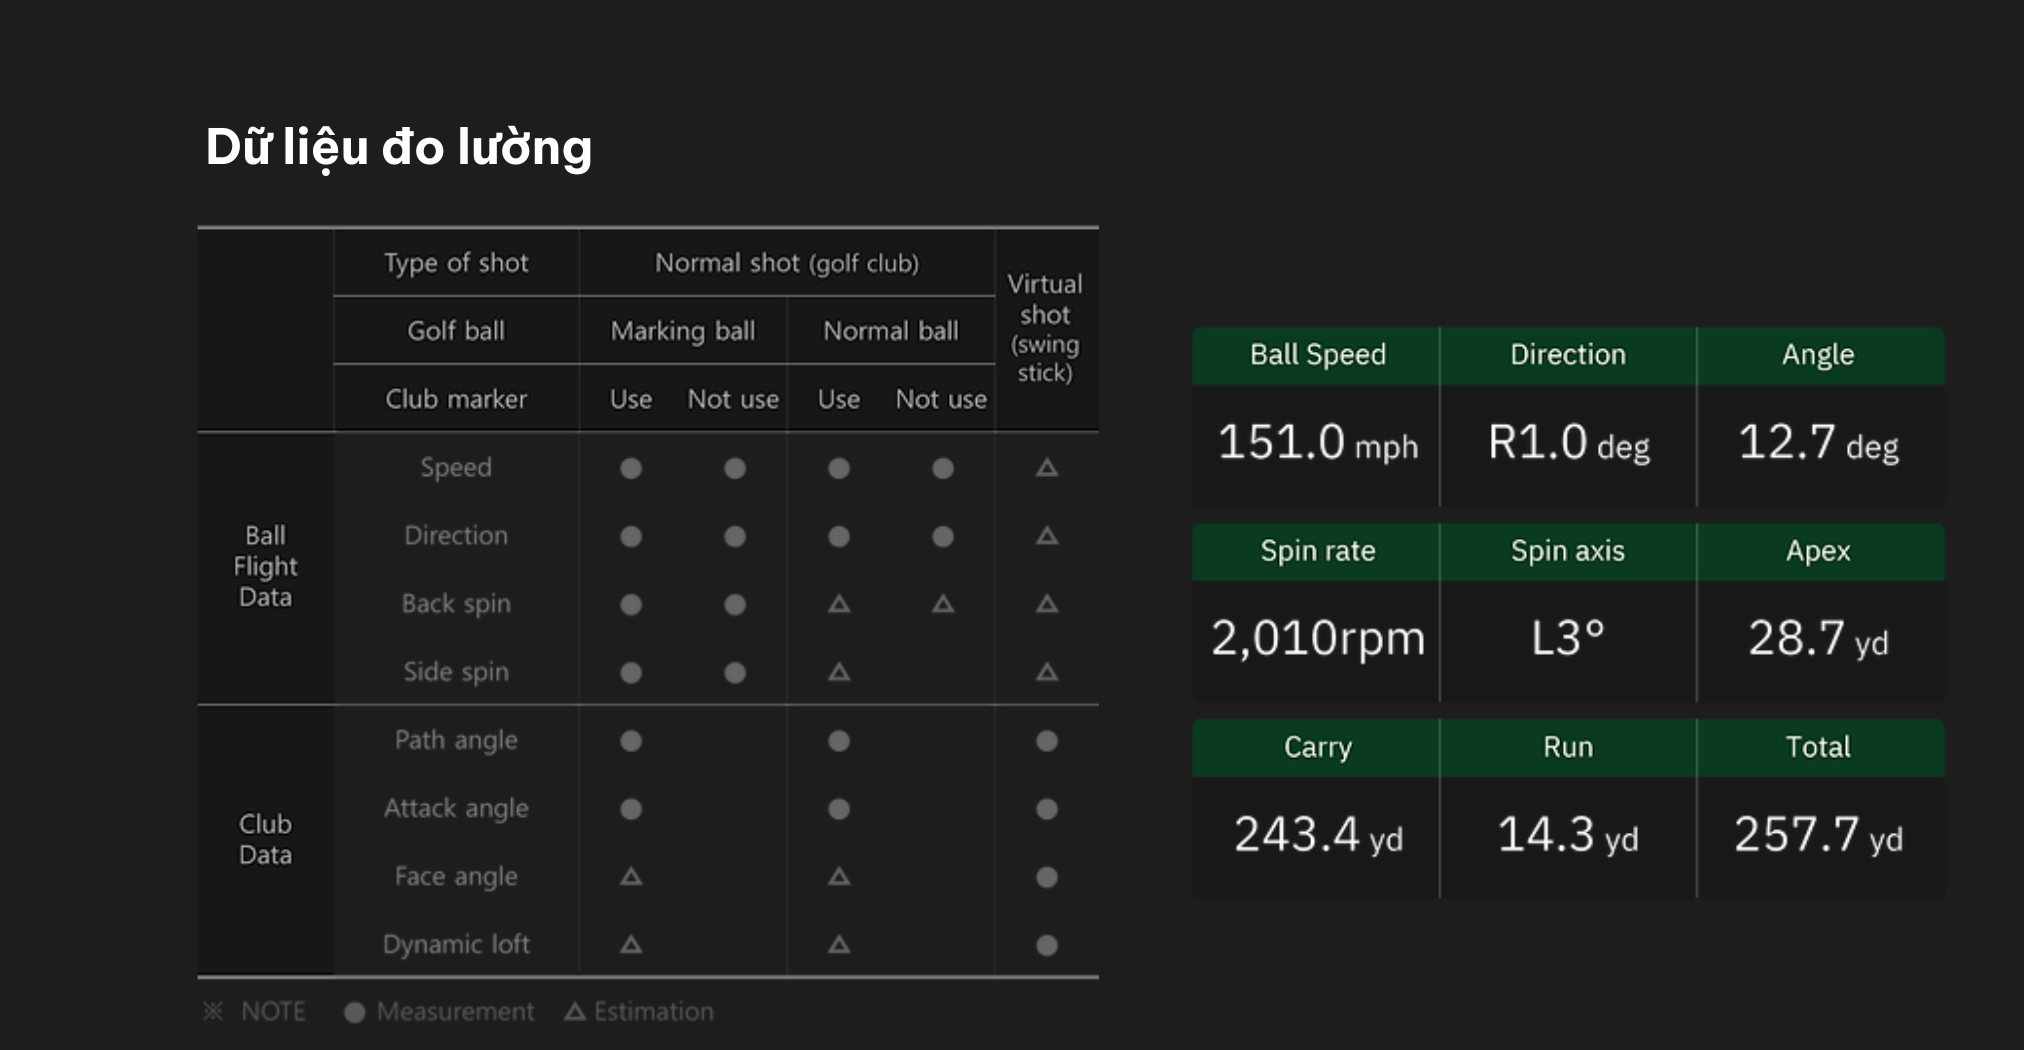
Task: Click the '257.7 yd' value
Action: point(1818,835)
